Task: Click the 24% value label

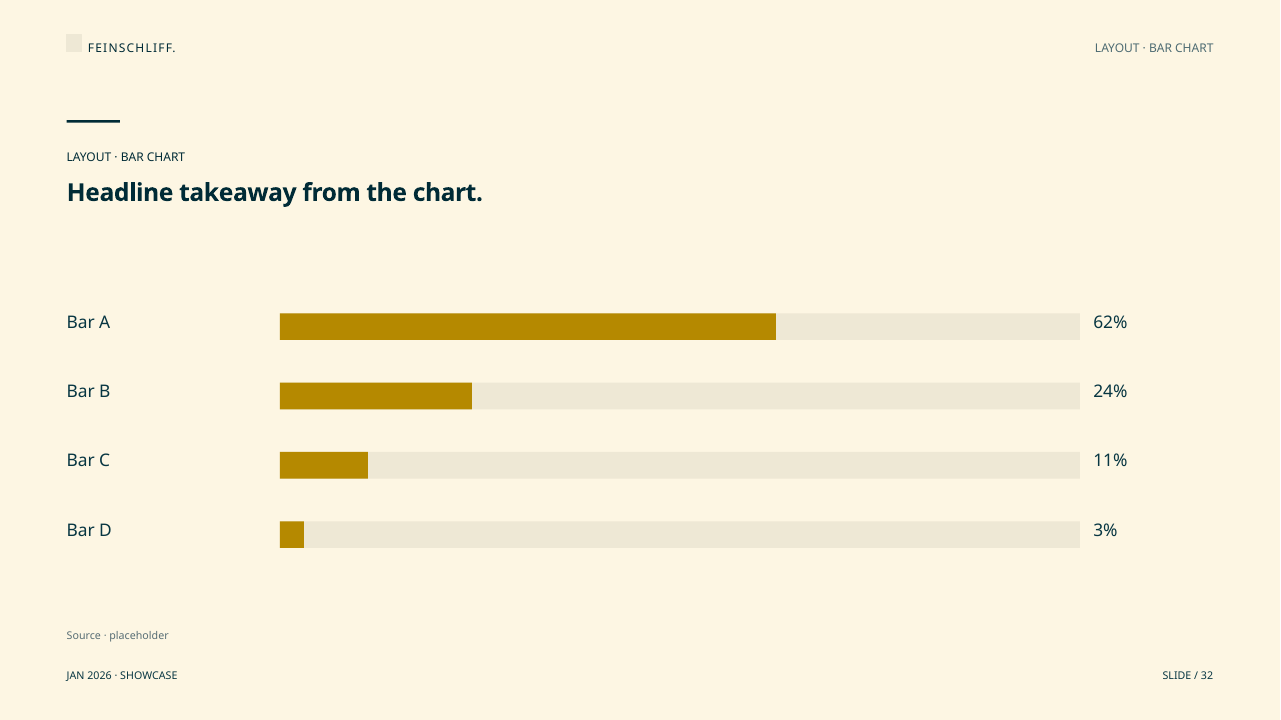Action: click(1110, 391)
